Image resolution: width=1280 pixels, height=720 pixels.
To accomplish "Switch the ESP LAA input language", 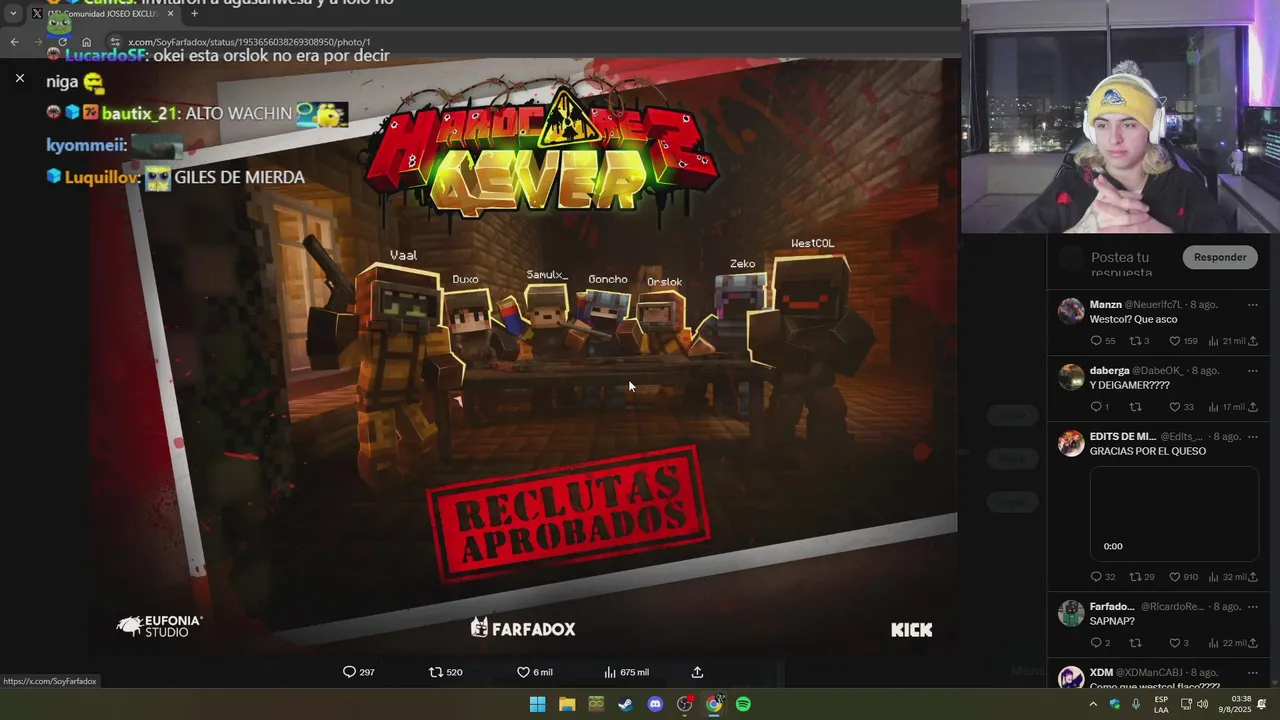I will click(1161, 704).
